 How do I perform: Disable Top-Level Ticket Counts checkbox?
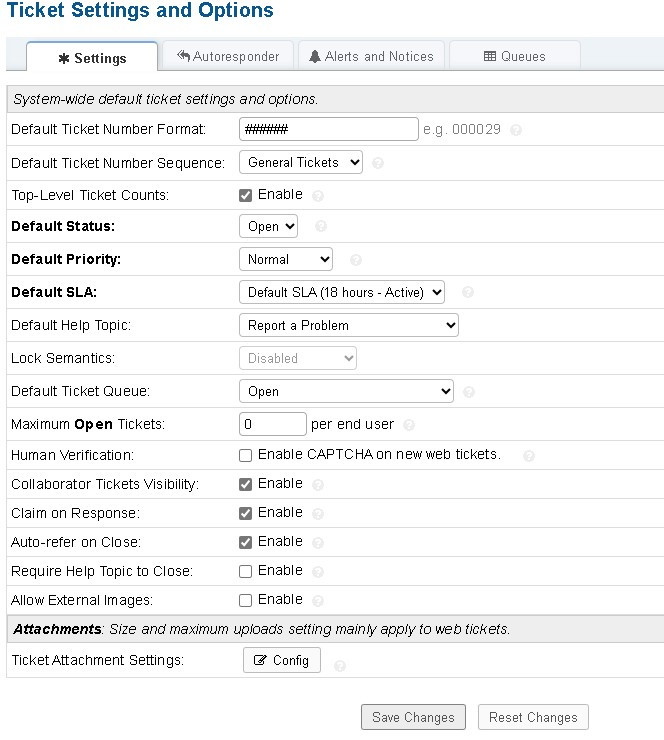(246, 195)
